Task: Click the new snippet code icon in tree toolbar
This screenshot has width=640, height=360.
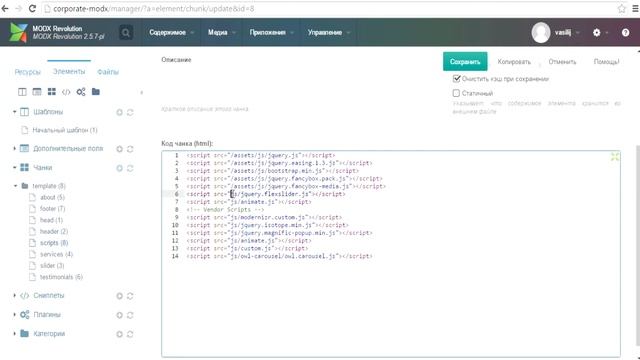Action: coord(66,92)
